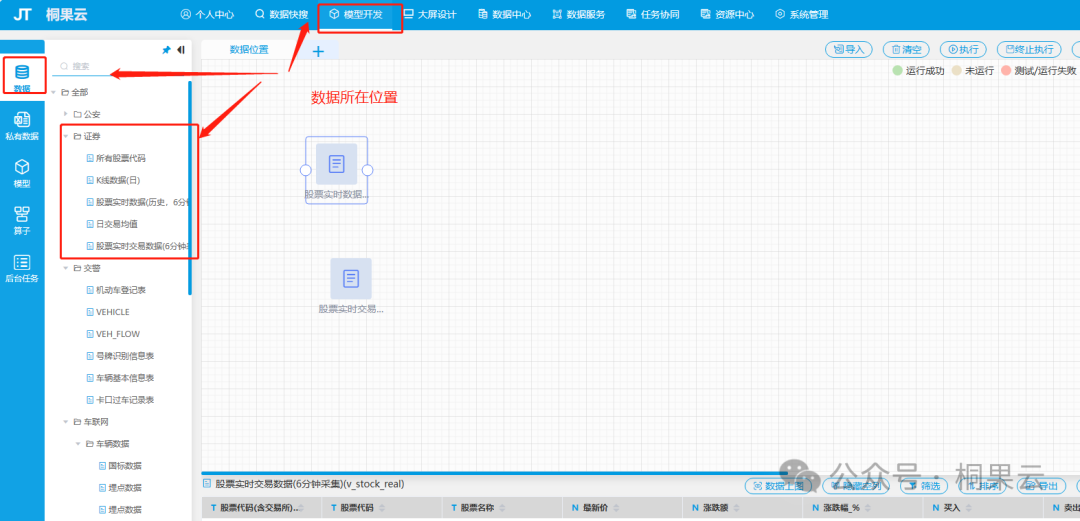Viewport: 1080px width, 521px height.
Task: Click the 清空 button
Action: 906,49
